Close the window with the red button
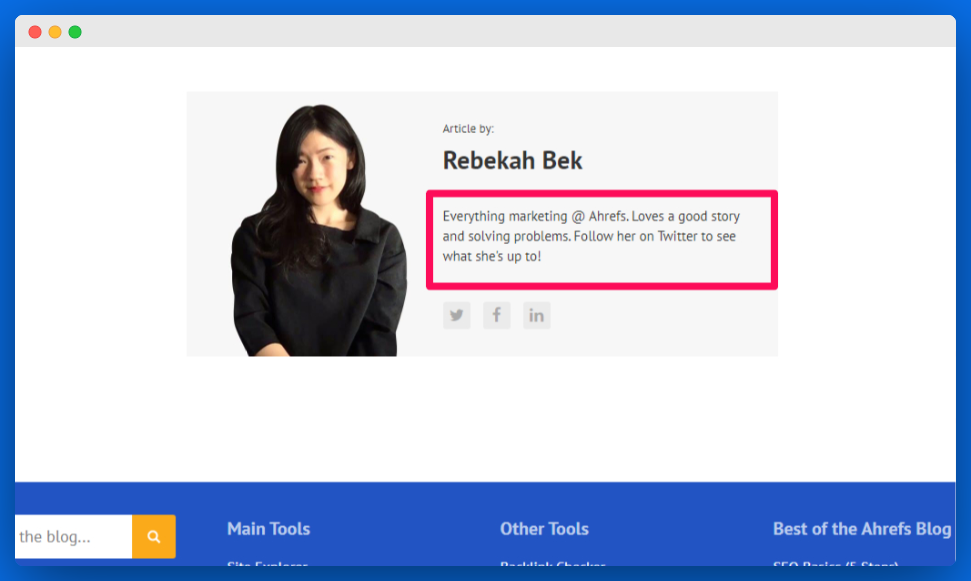The image size is (971, 581). [x=35, y=32]
